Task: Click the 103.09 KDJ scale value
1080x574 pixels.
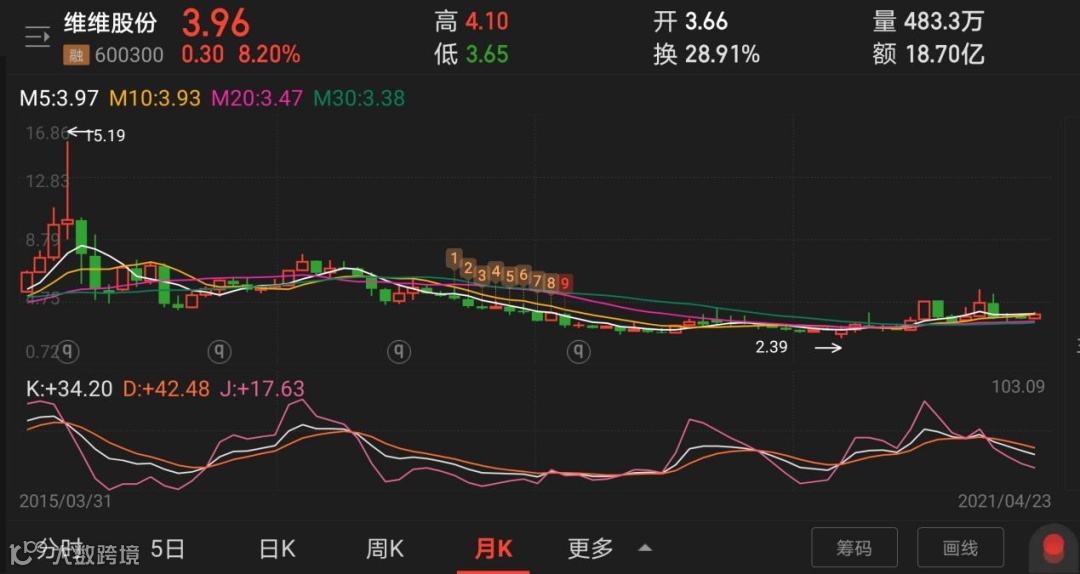Action: coord(1018,387)
